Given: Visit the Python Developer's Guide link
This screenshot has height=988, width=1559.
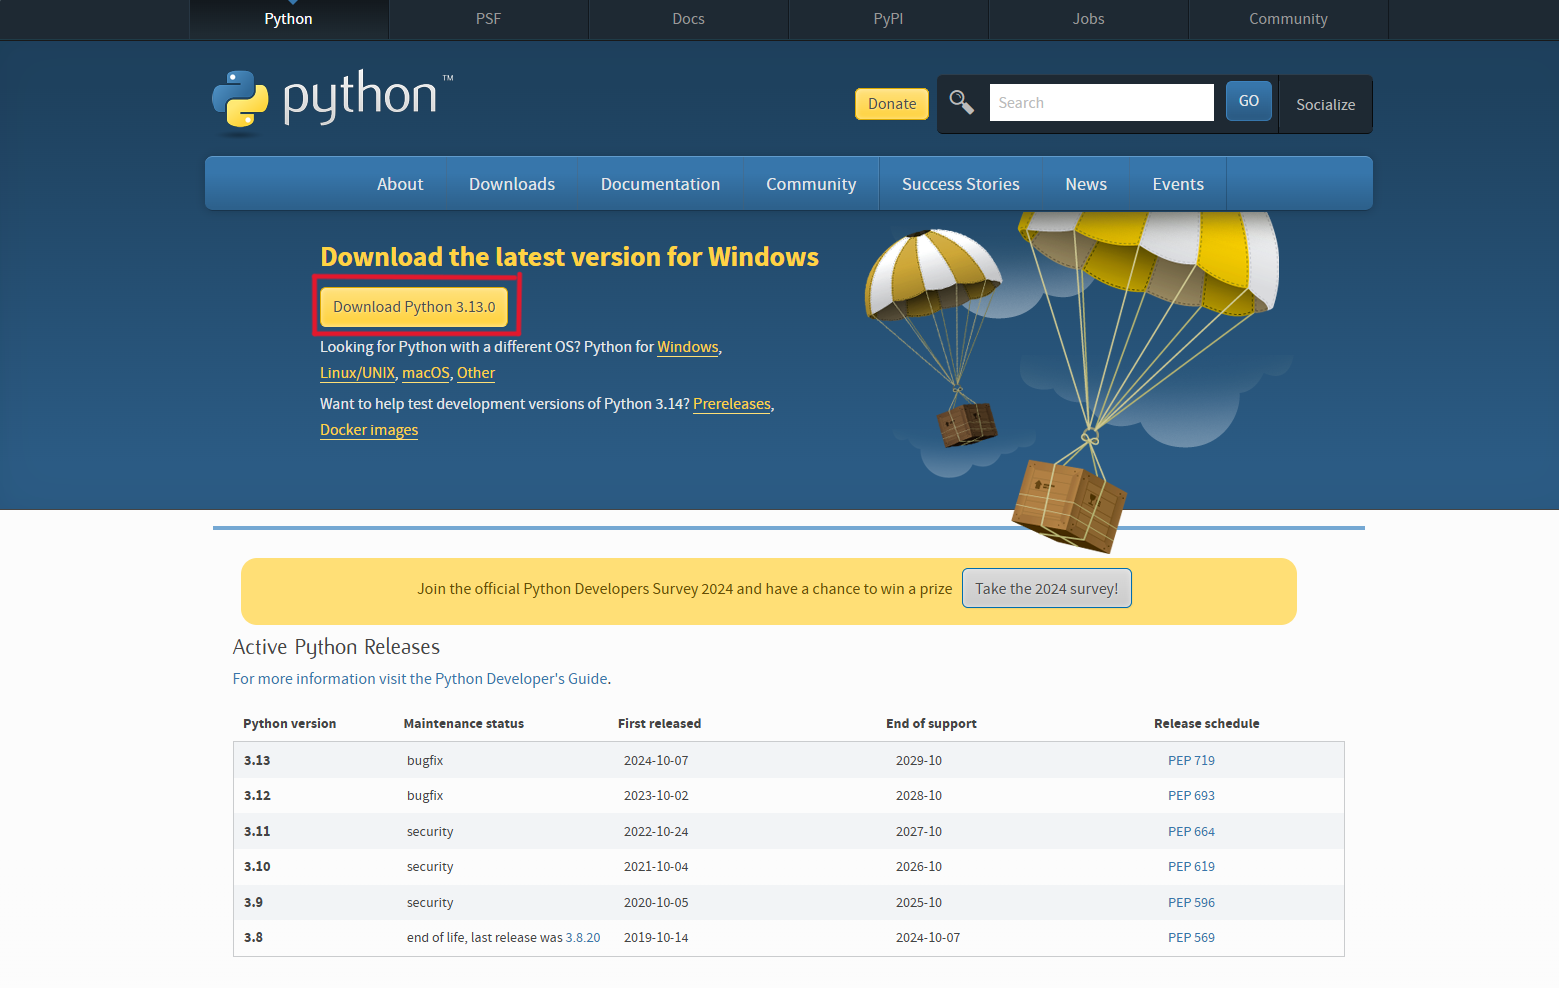Looking at the screenshot, I should click(521, 679).
